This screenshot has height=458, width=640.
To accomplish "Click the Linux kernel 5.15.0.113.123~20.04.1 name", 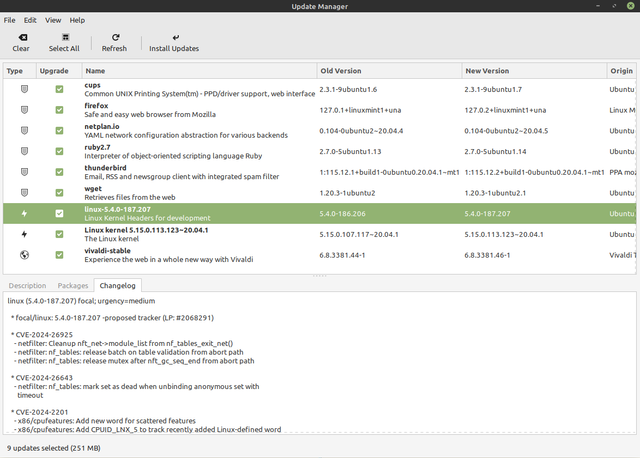I will (146, 230).
